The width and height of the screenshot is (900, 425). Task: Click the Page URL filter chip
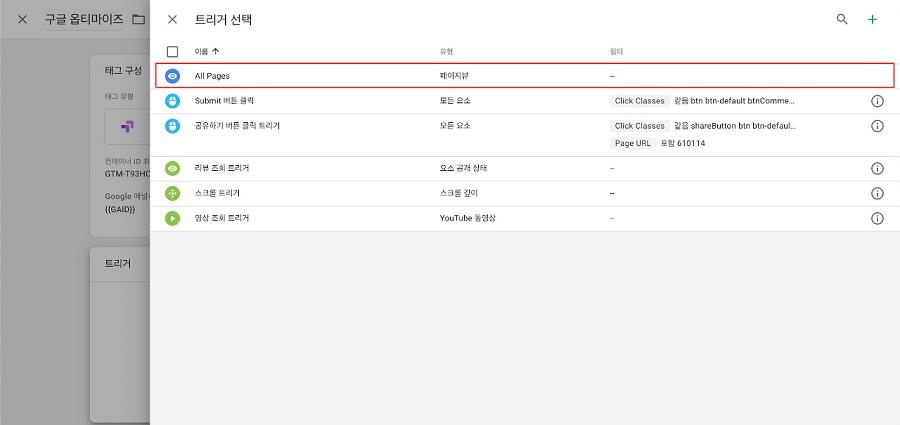click(633, 144)
